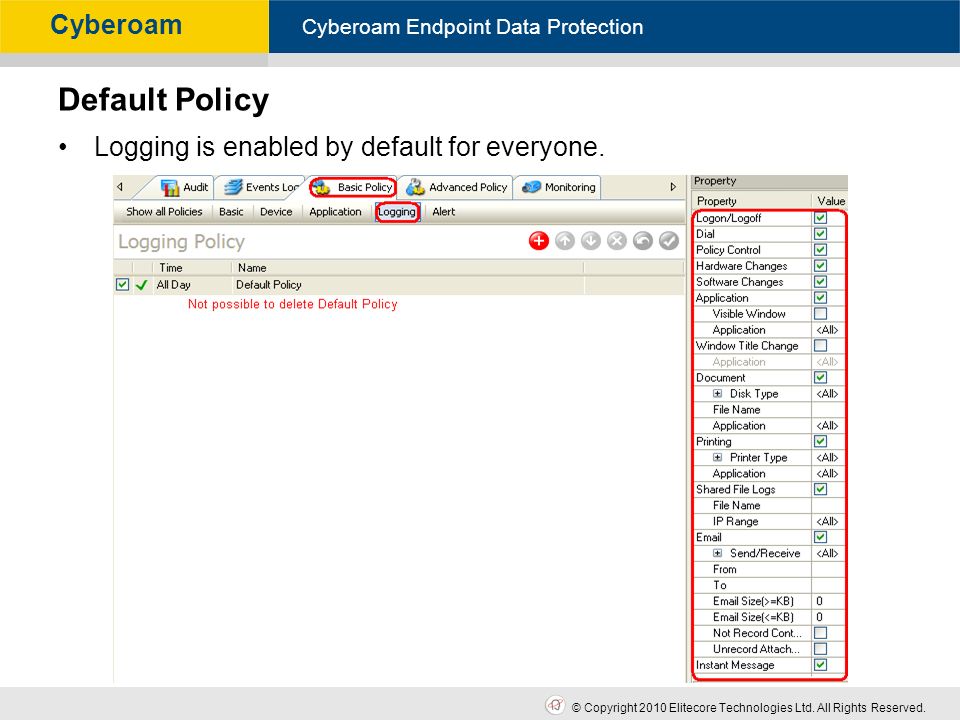Open the Printer Type <All> value
Image resolution: width=960 pixels, height=720 pixels.
(x=827, y=457)
